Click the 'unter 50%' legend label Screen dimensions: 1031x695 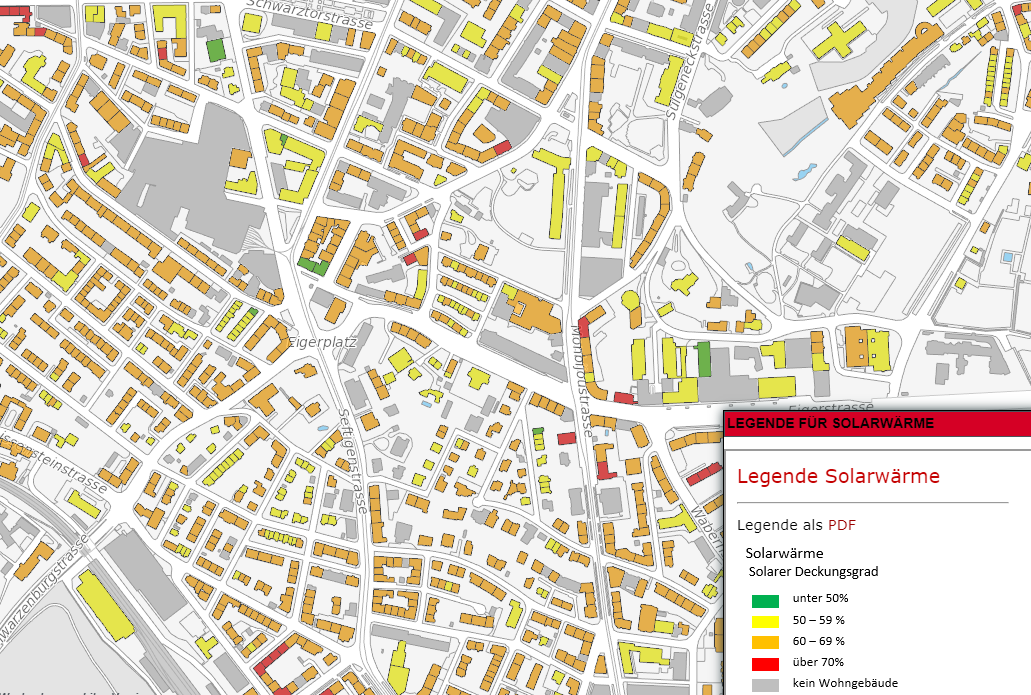(x=821, y=598)
